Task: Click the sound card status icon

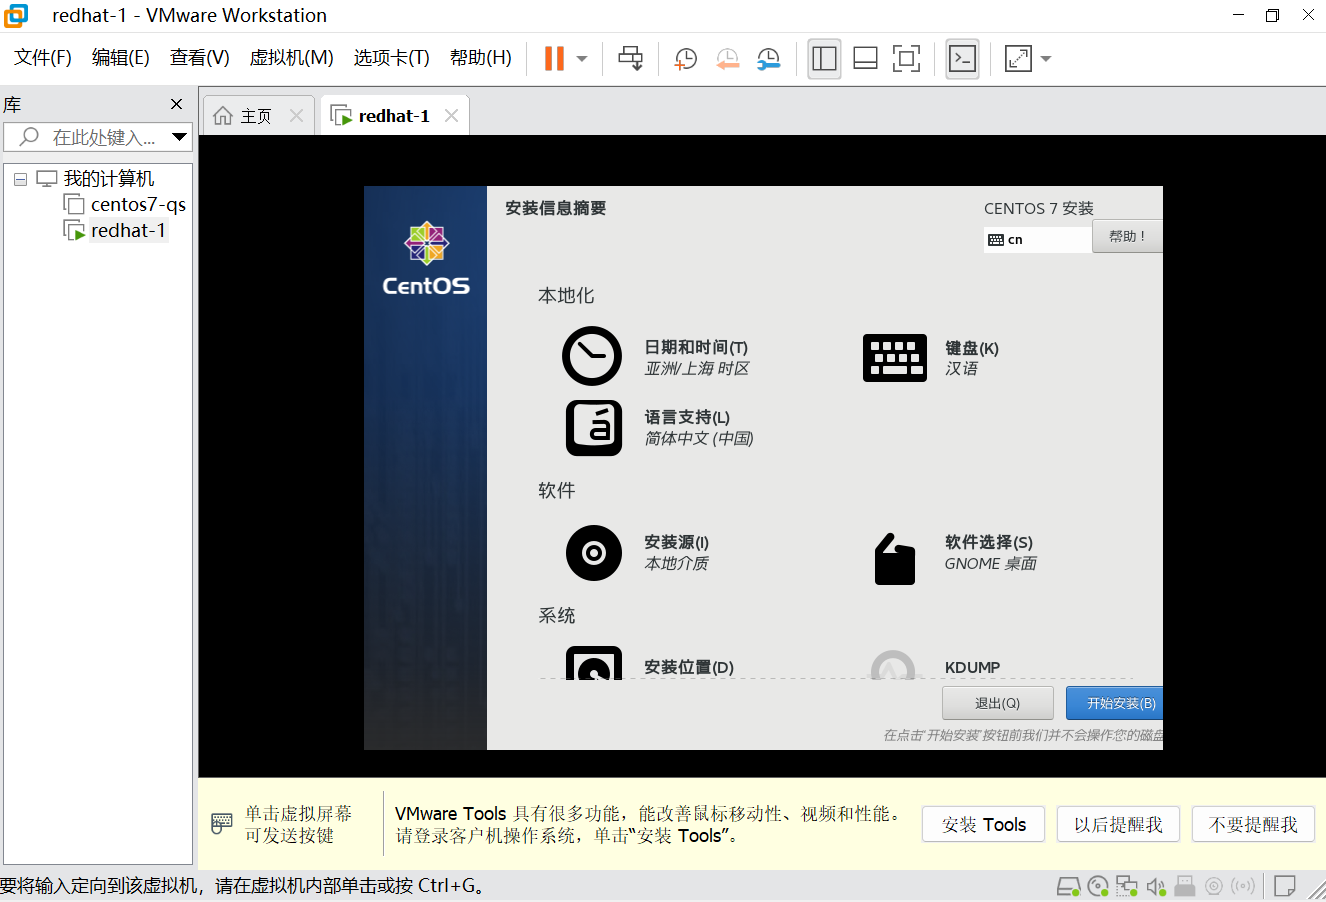Action: (1156, 886)
